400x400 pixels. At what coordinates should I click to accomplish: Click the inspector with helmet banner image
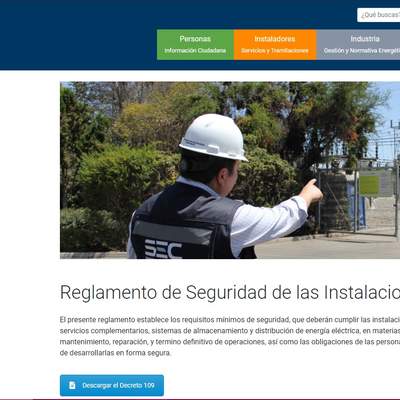pos(230,170)
